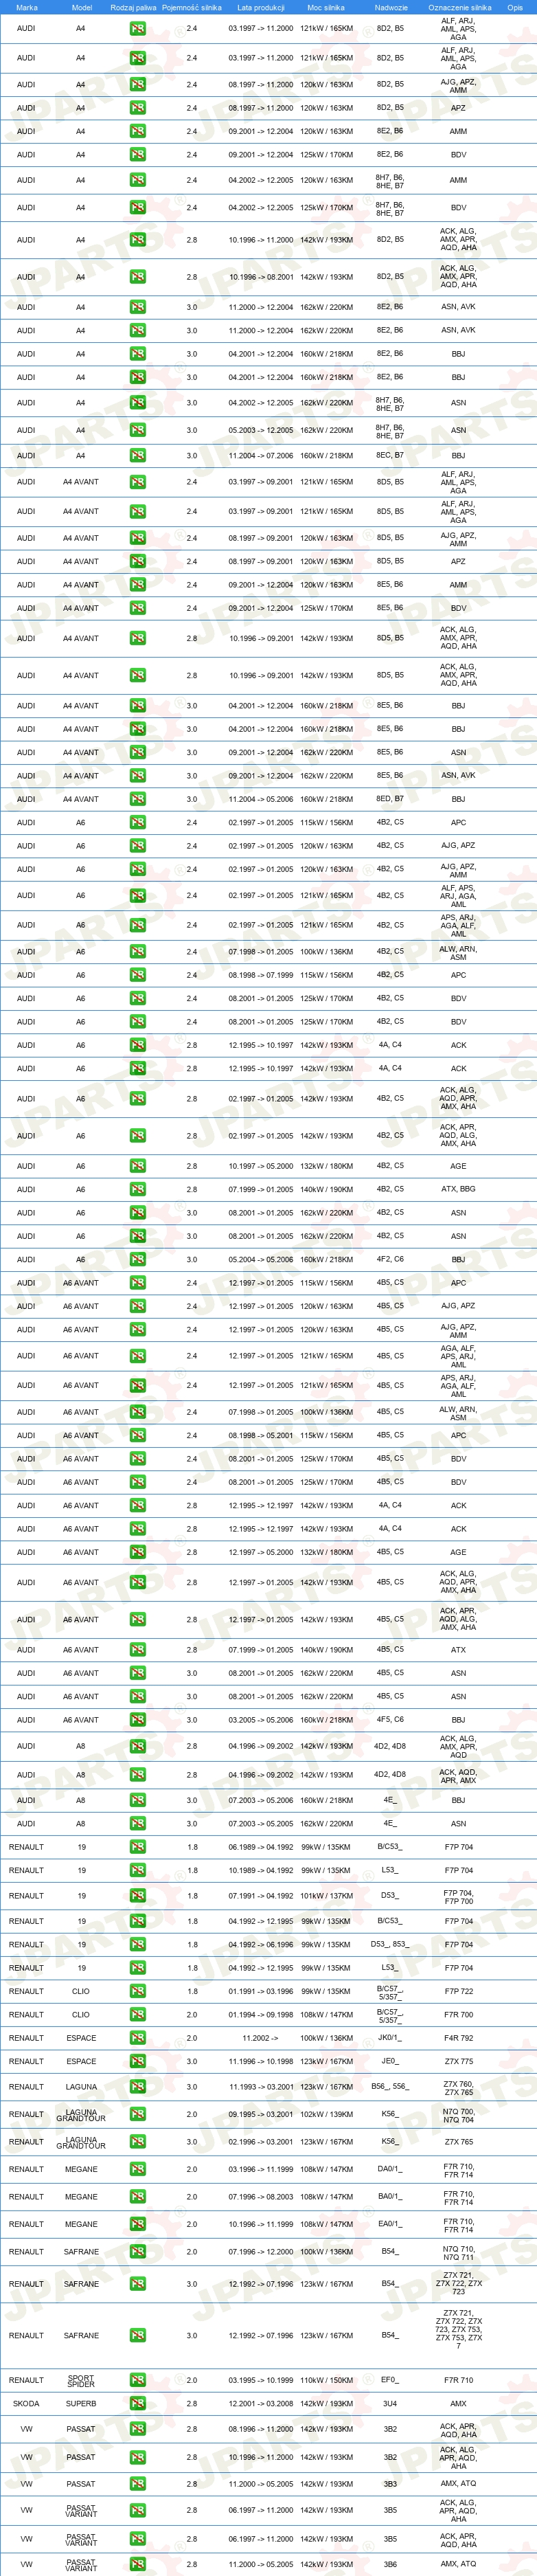Select the 101kW / 137KM power cell
The height and width of the screenshot is (2576, 537).
[x=326, y=1896]
